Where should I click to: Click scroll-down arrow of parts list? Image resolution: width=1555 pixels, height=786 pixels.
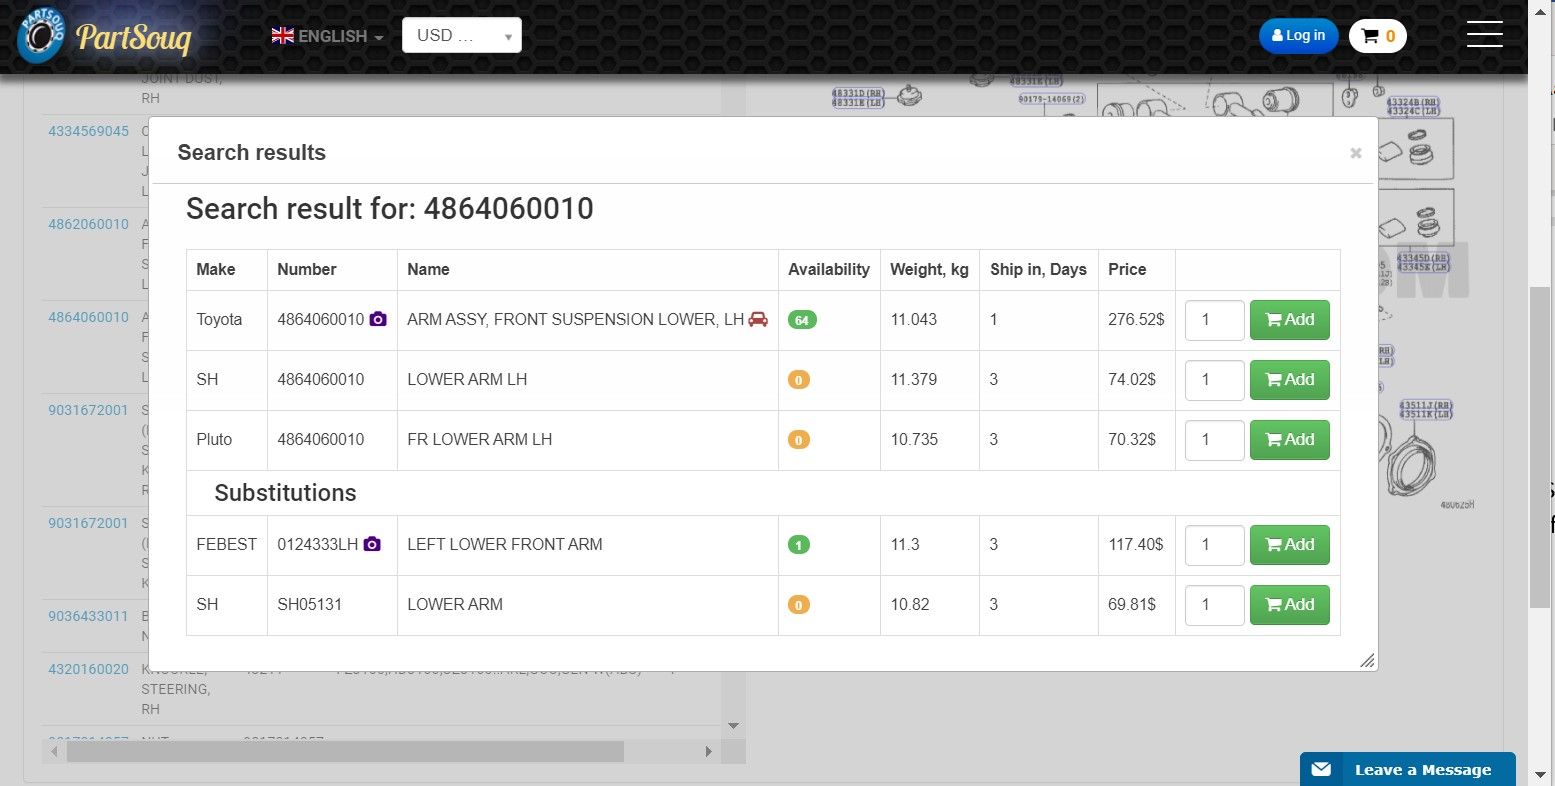[x=733, y=726]
